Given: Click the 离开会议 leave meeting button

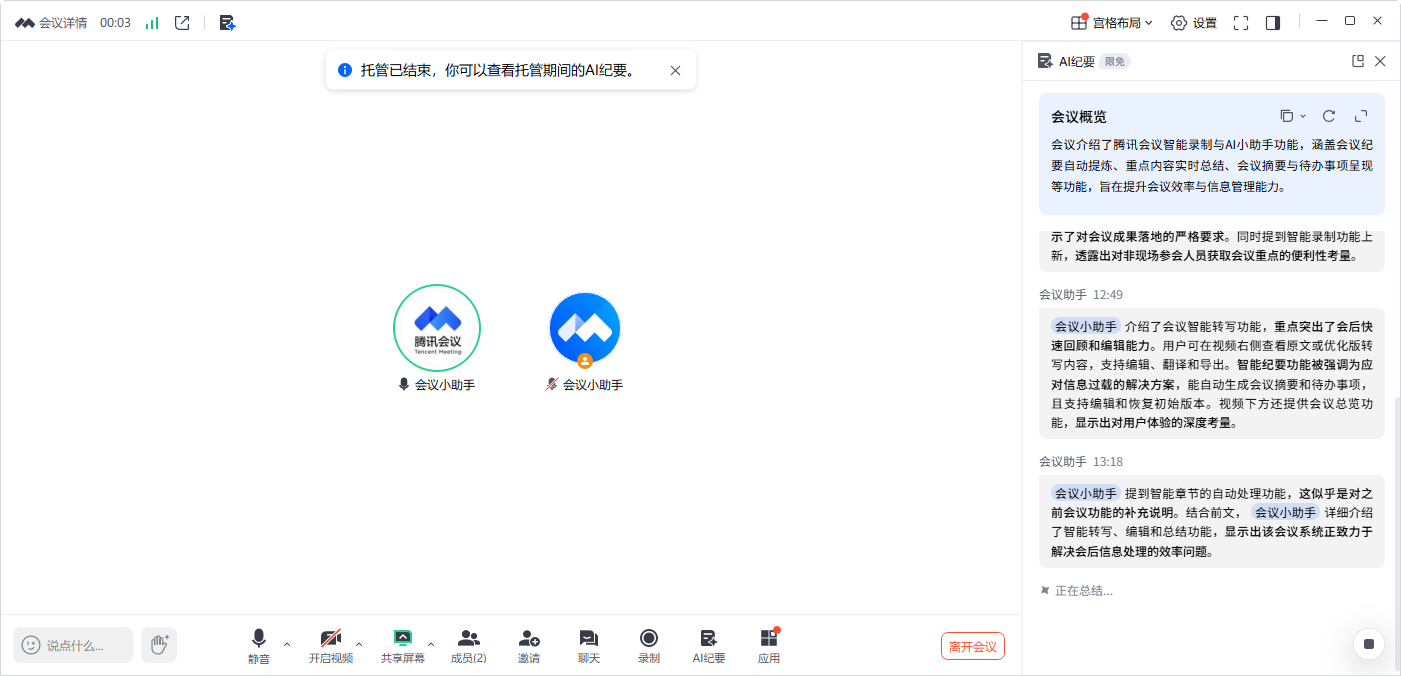Looking at the screenshot, I should pos(972,646).
